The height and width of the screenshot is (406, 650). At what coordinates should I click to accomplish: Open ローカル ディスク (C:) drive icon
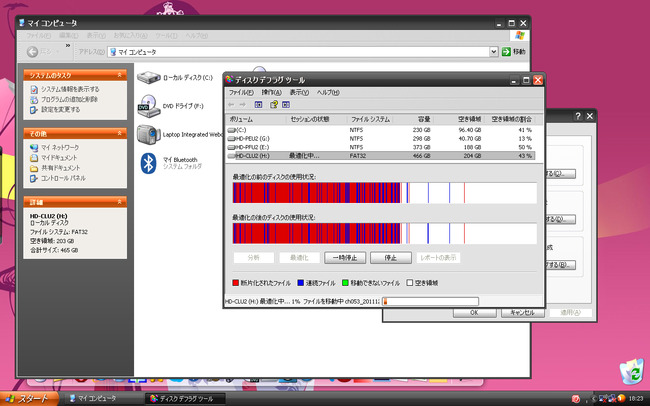(148, 78)
